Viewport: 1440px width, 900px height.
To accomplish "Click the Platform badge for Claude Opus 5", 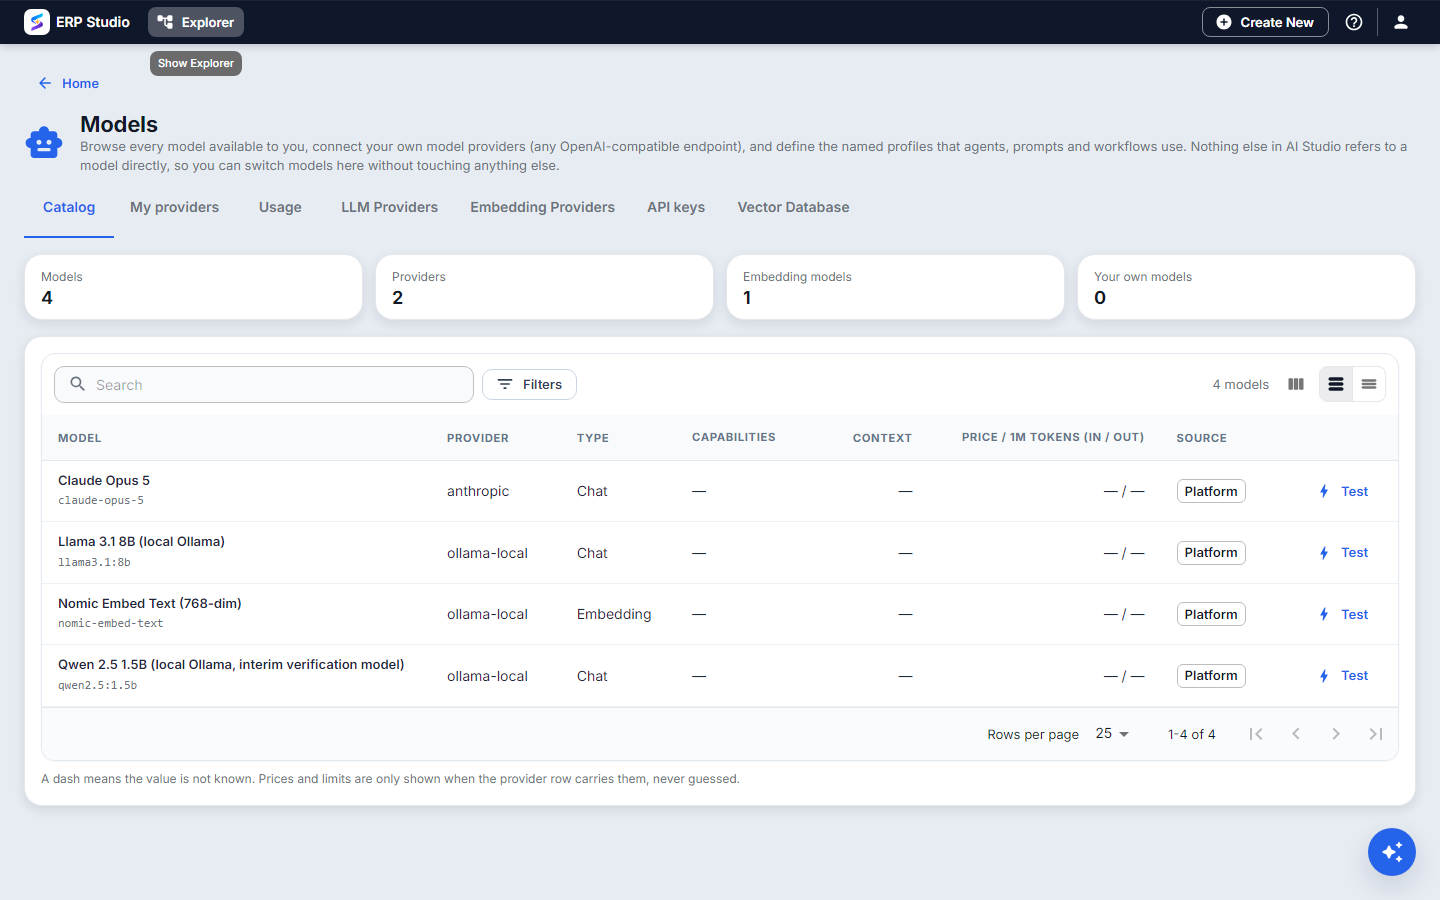I will (1211, 491).
